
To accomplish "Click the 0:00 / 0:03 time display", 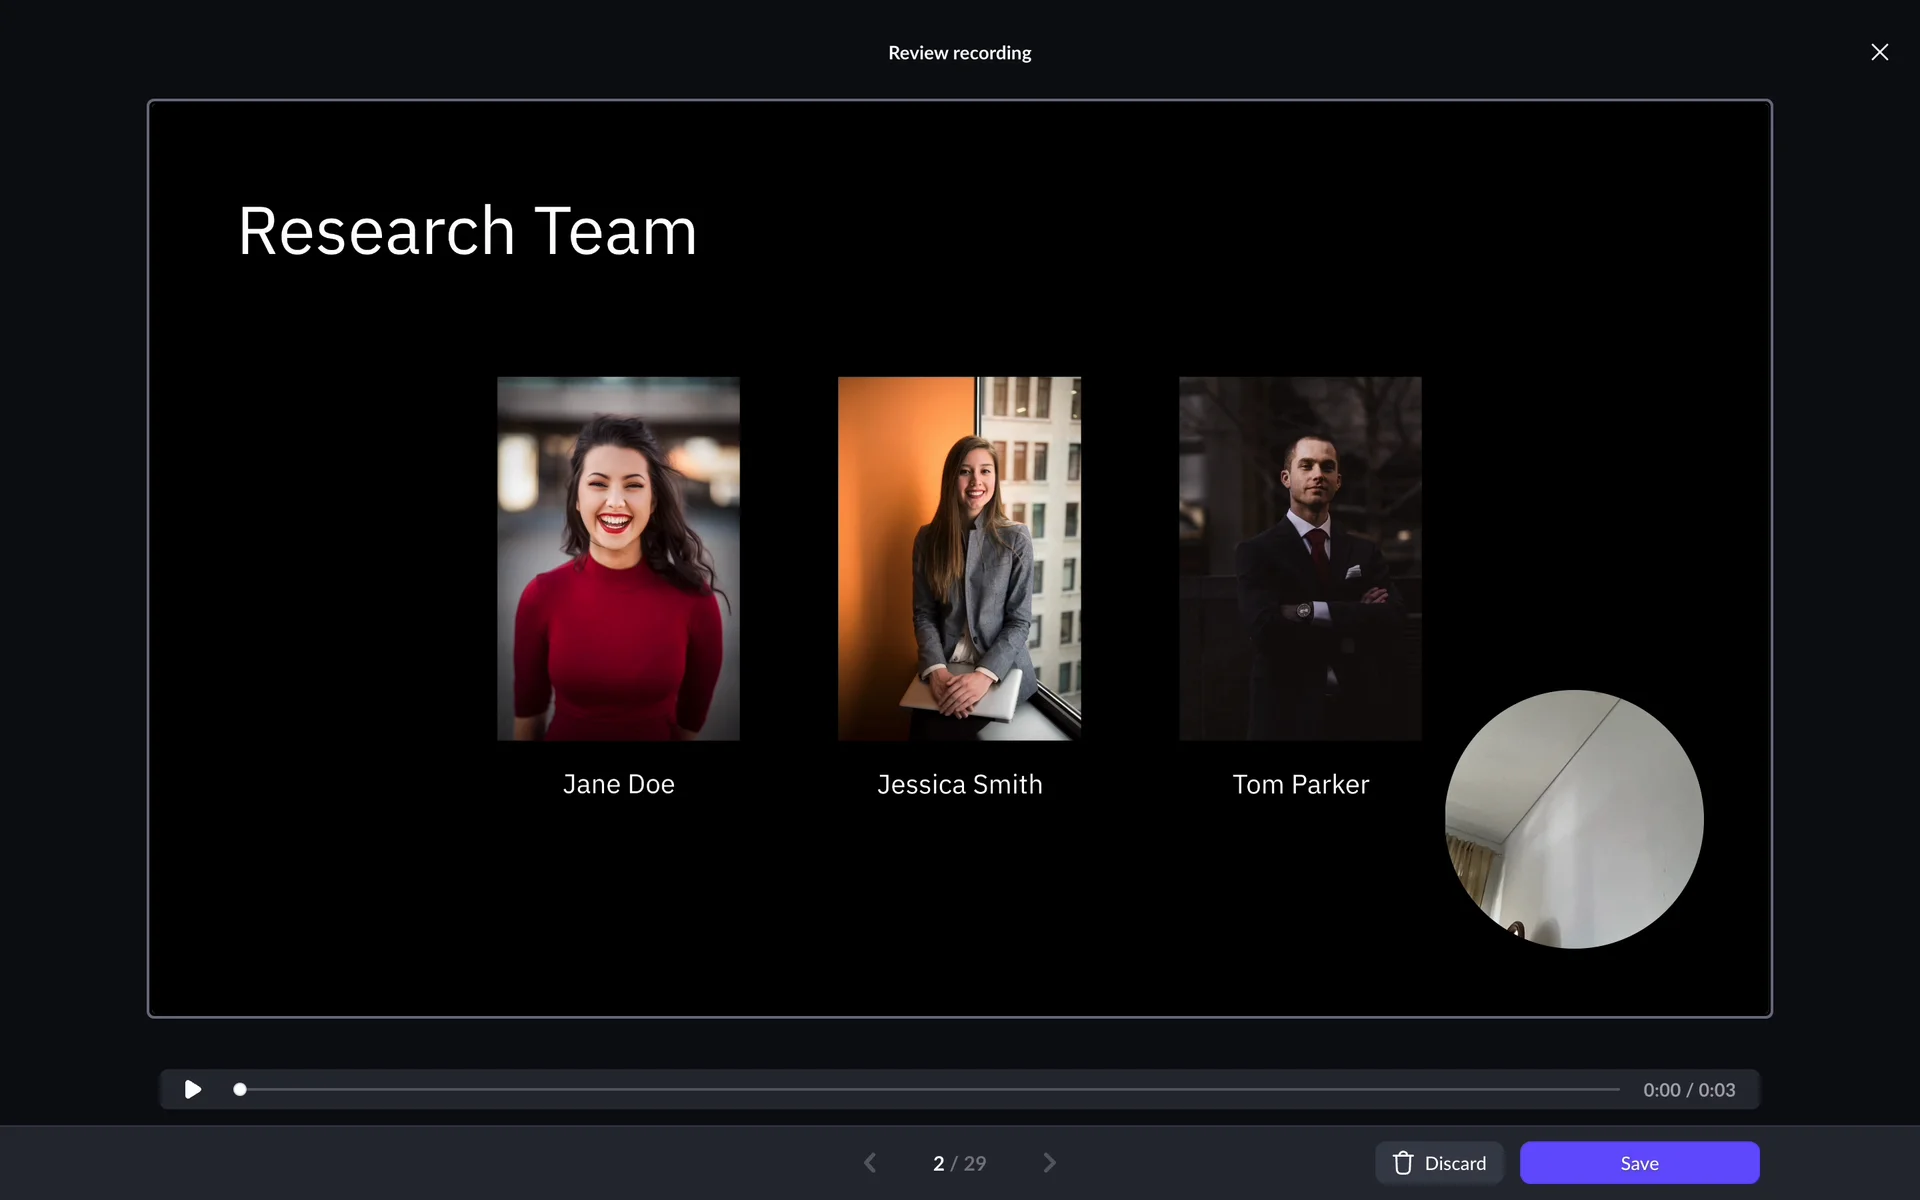I will [1689, 1090].
